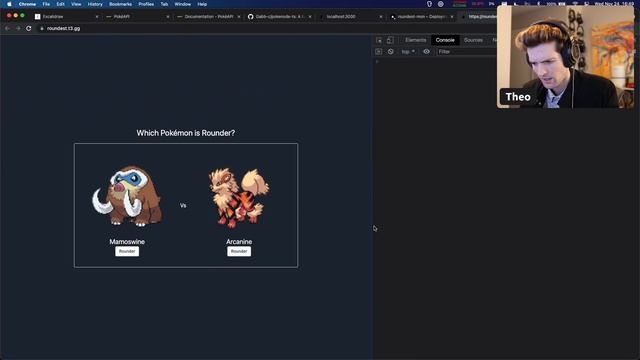Click the circular status icon in the menu bar

pyautogui.click(x=441, y=4)
